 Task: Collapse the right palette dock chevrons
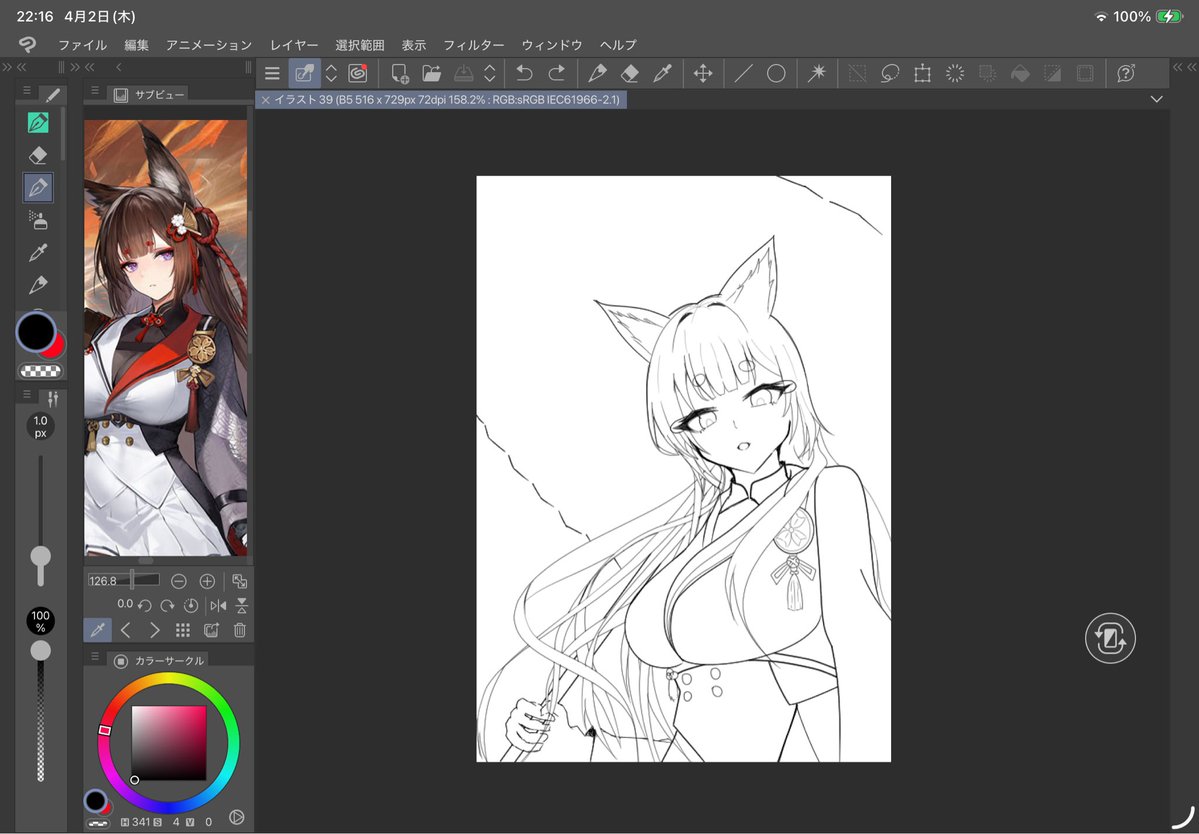[x=1184, y=67]
